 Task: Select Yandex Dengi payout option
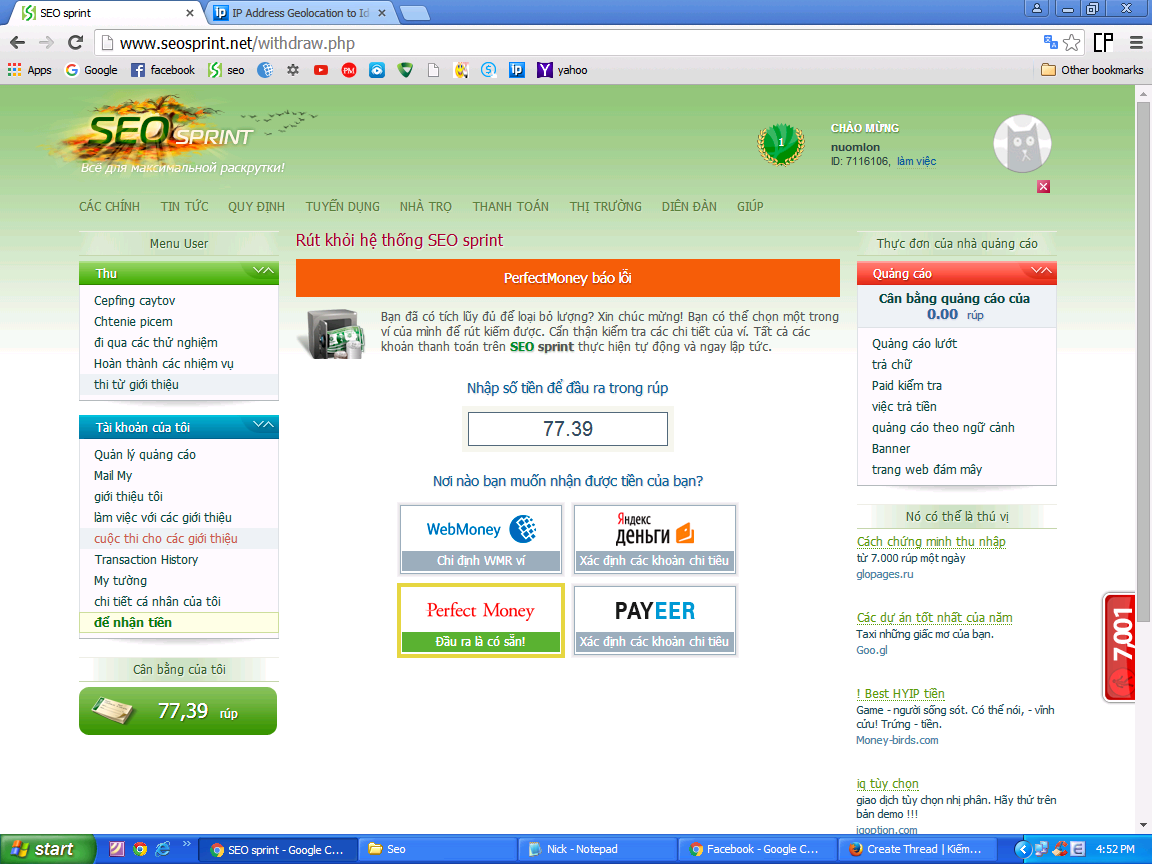[654, 539]
